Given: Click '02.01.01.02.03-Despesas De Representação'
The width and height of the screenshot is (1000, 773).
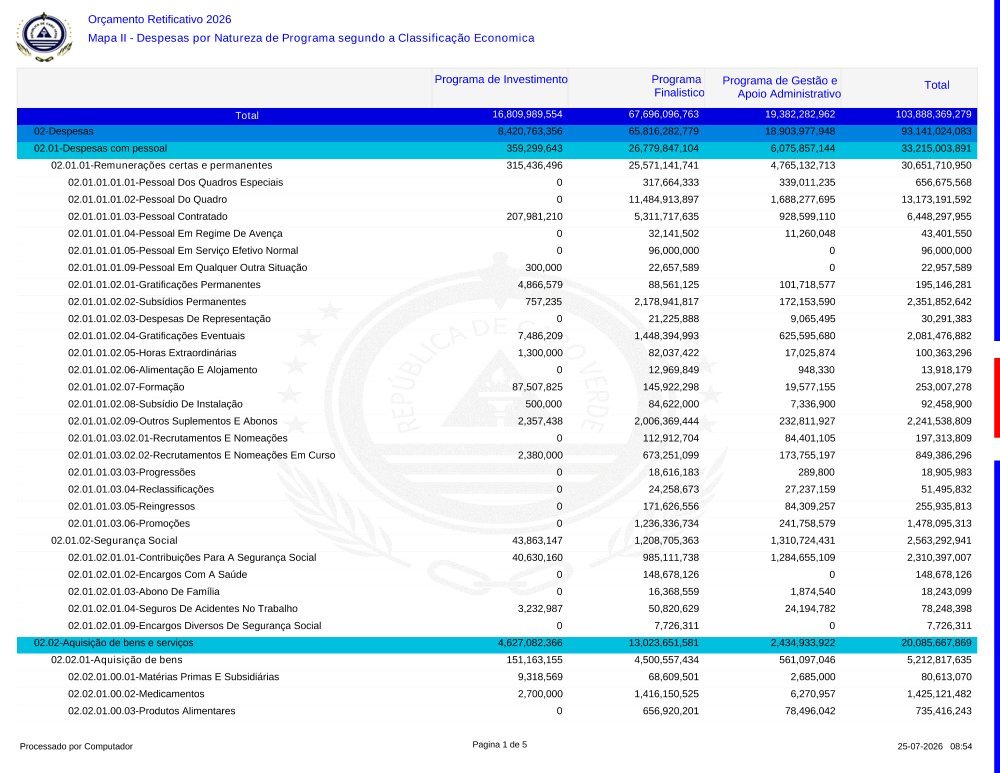Looking at the screenshot, I should point(169,319).
